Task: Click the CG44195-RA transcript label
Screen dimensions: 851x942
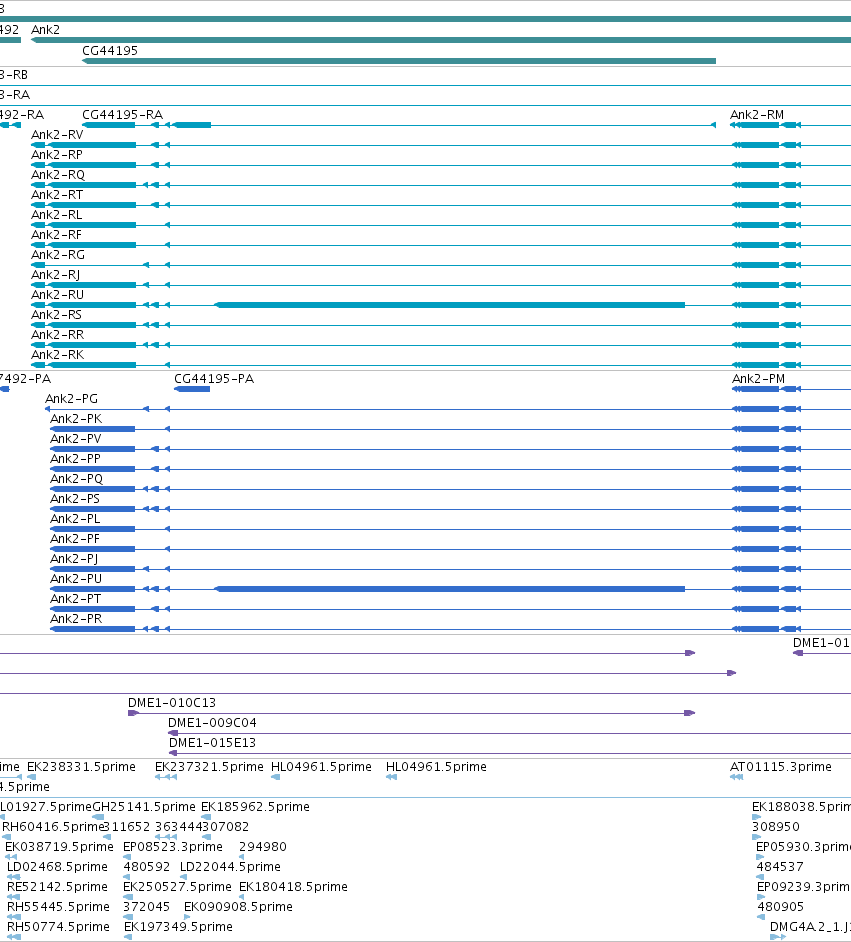Action: click(x=123, y=115)
